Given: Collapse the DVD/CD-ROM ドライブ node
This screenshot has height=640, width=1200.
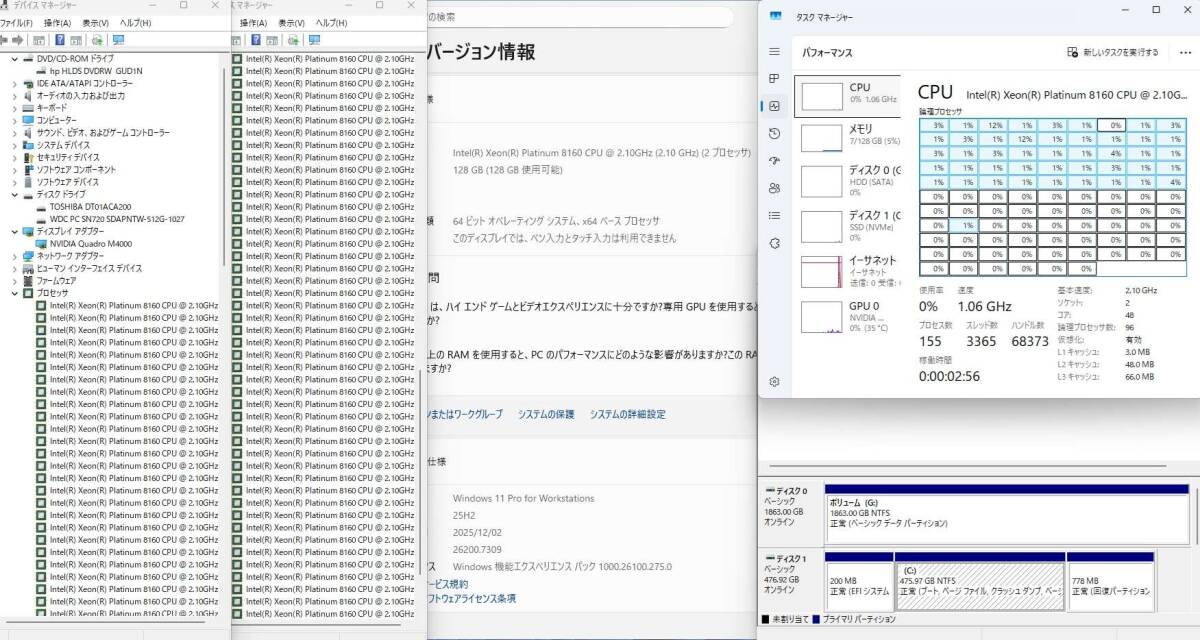Looking at the screenshot, I should 14,59.
